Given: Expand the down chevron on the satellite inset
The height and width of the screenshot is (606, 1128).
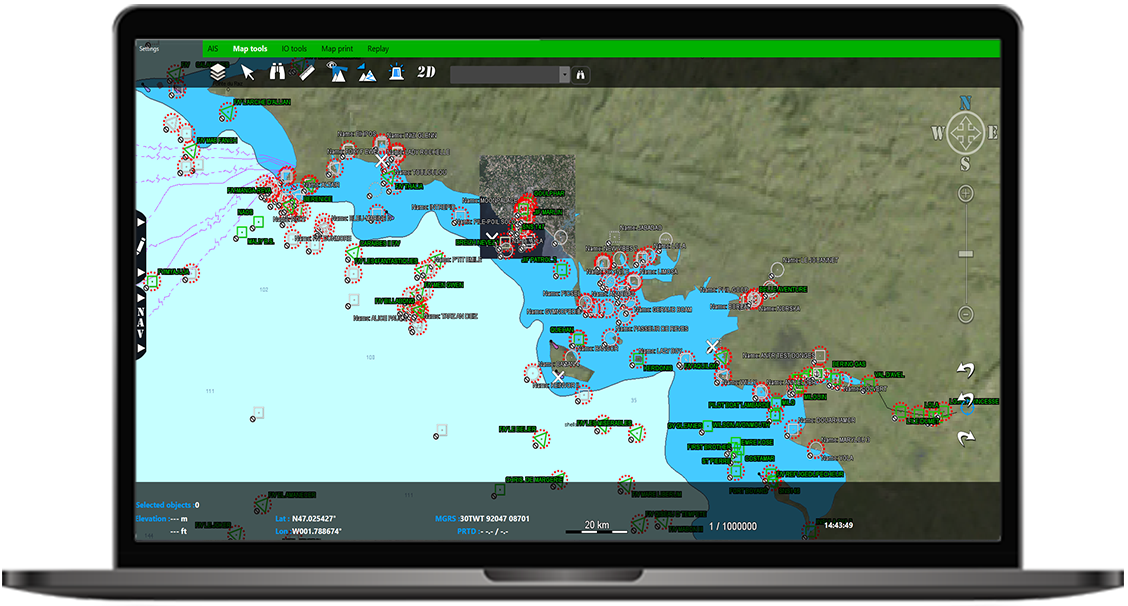Looking at the screenshot, I should [492, 238].
